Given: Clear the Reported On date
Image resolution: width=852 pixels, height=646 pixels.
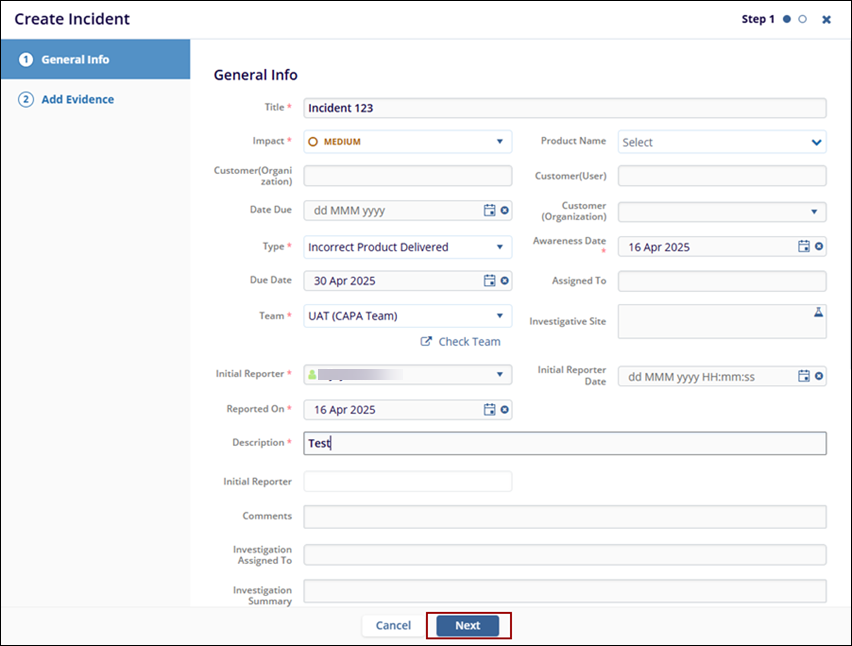Looking at the screenshot, I should pyautogui.click(x=504, y=410).
